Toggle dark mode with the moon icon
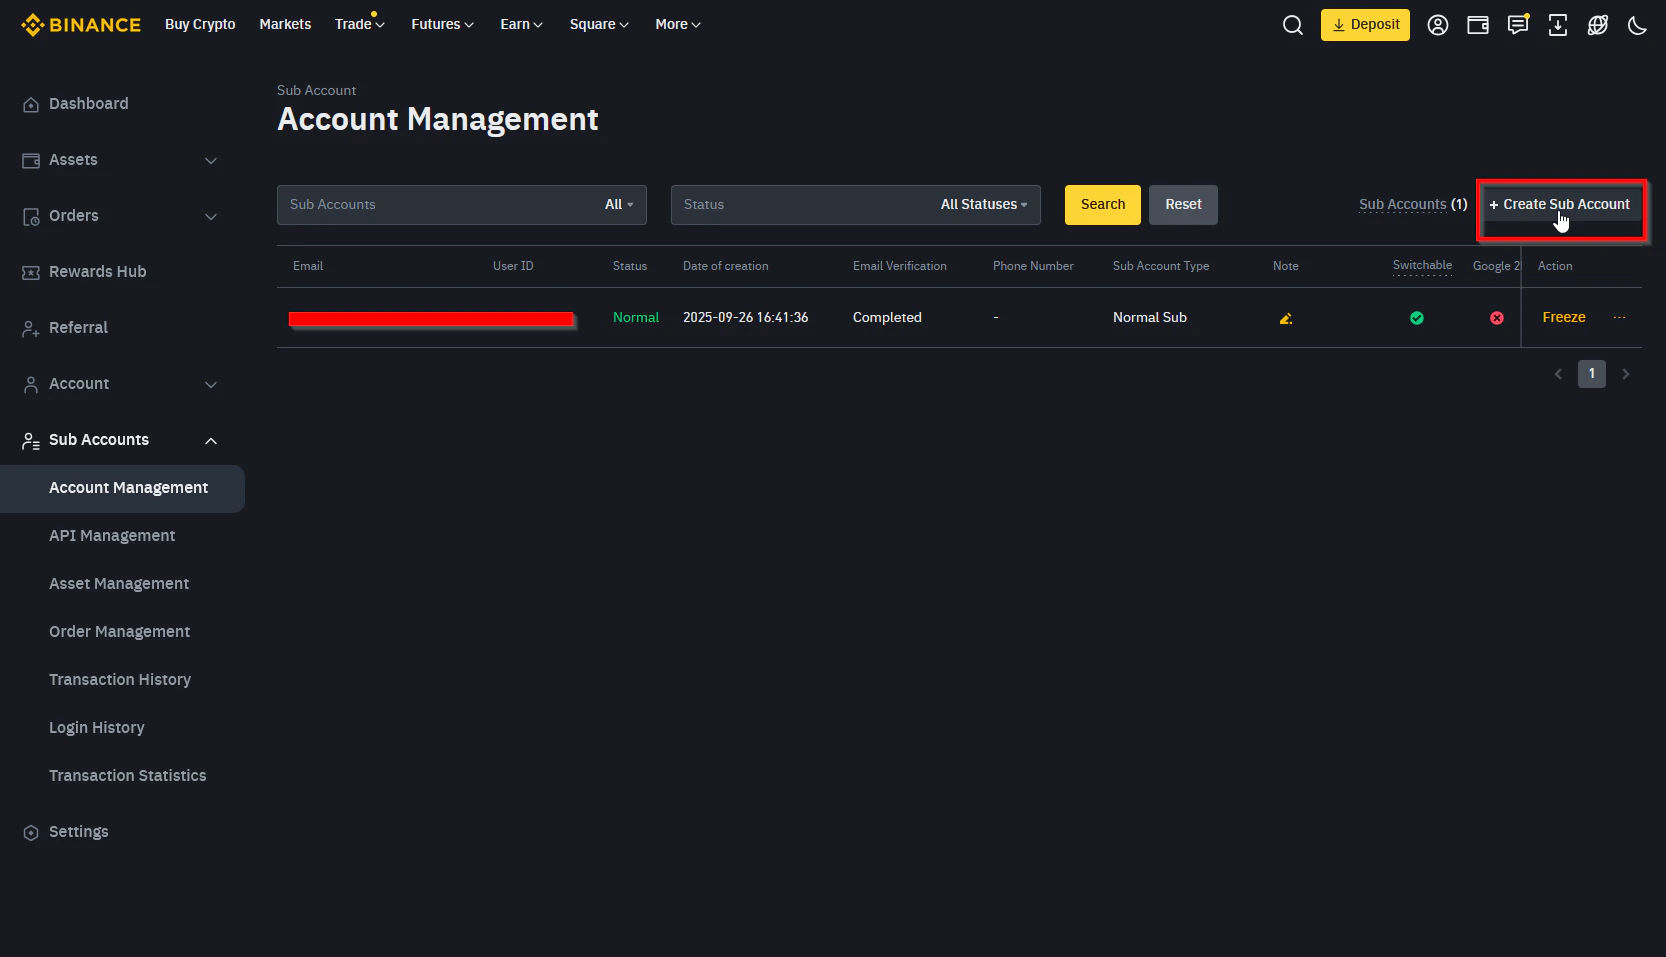The height and width of the screenshot is (957, 1666). click(x=1636, y=24)
